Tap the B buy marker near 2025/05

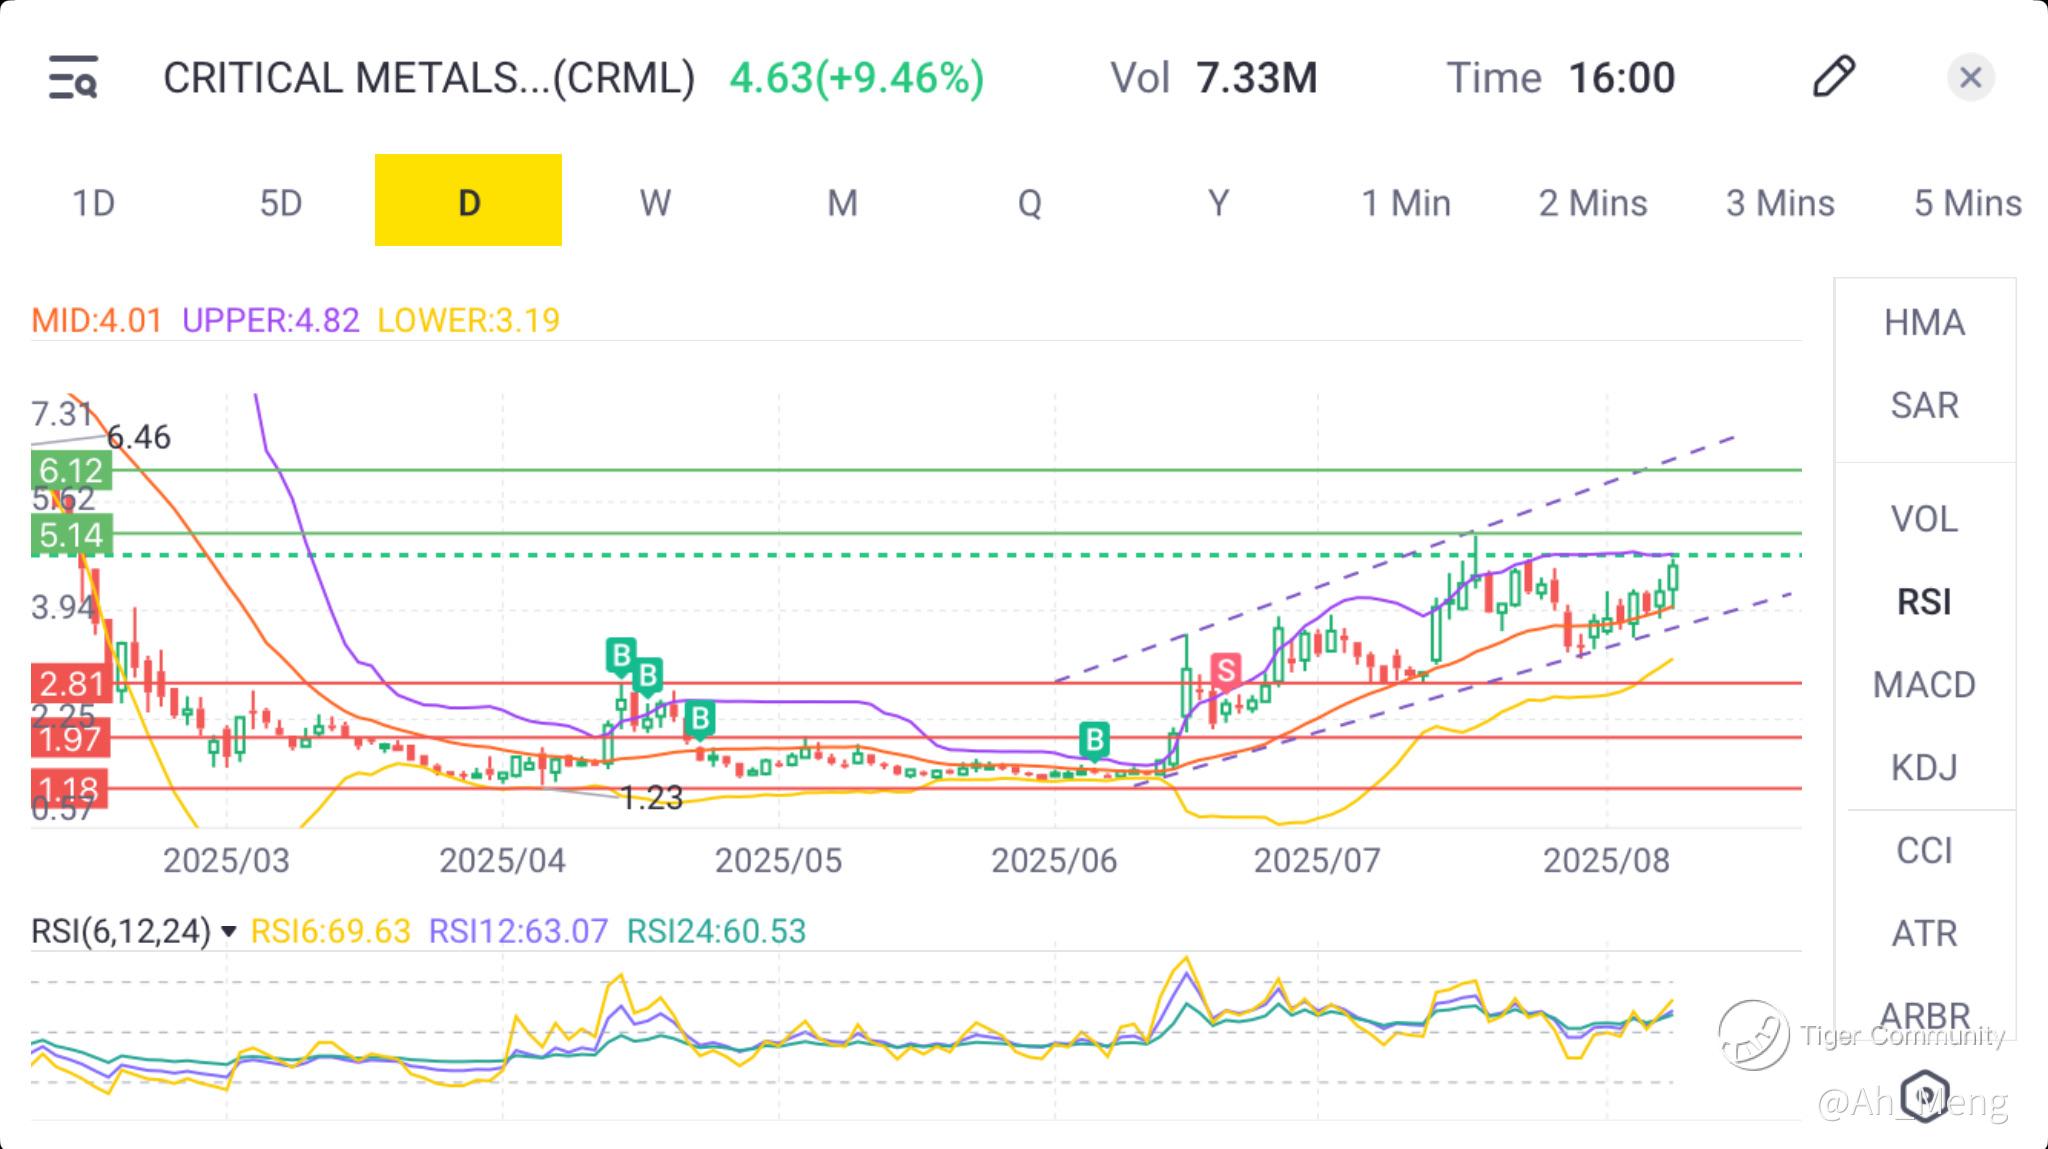700,718
